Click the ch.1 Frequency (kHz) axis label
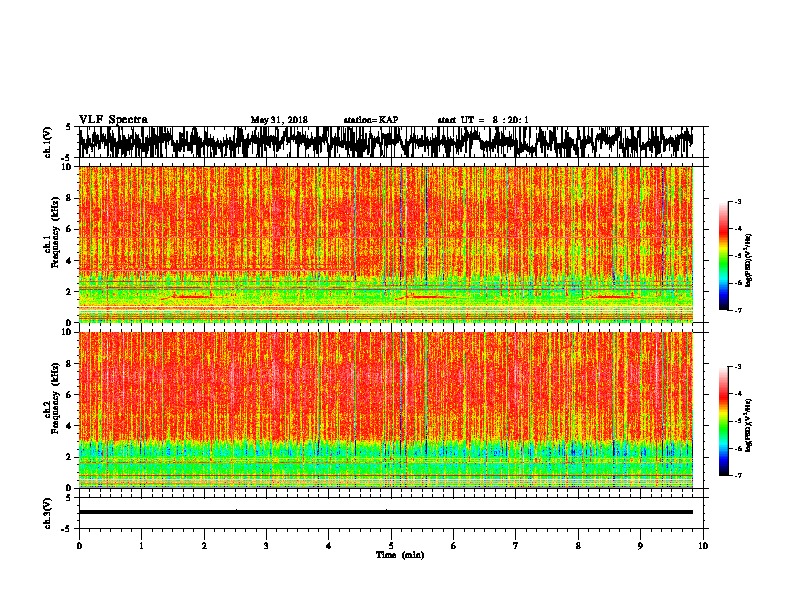This screenshot has height=612, width=792. 52,233
